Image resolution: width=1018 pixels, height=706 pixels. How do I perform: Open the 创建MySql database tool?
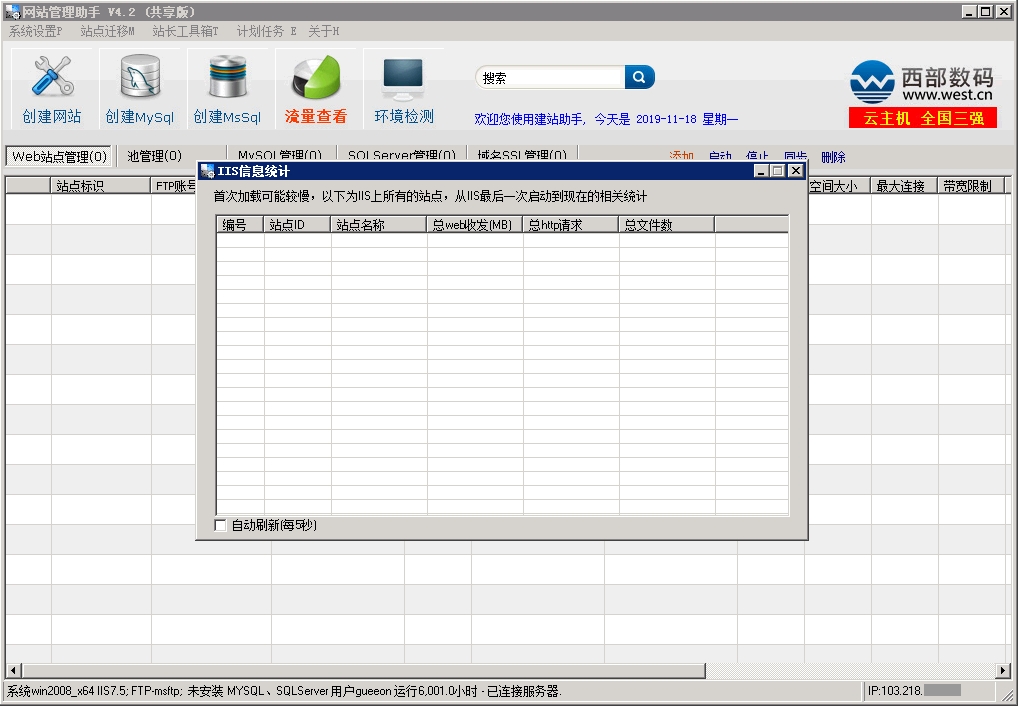140,89
